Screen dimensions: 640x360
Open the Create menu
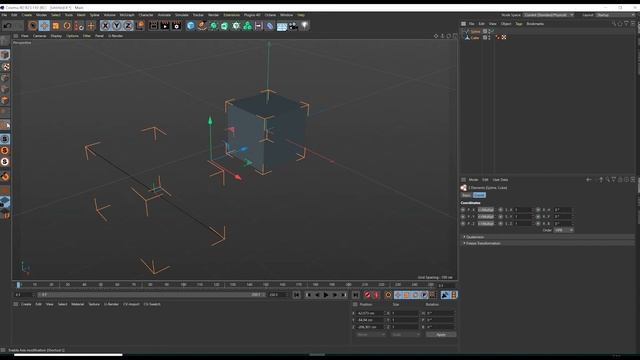[27, 15]
